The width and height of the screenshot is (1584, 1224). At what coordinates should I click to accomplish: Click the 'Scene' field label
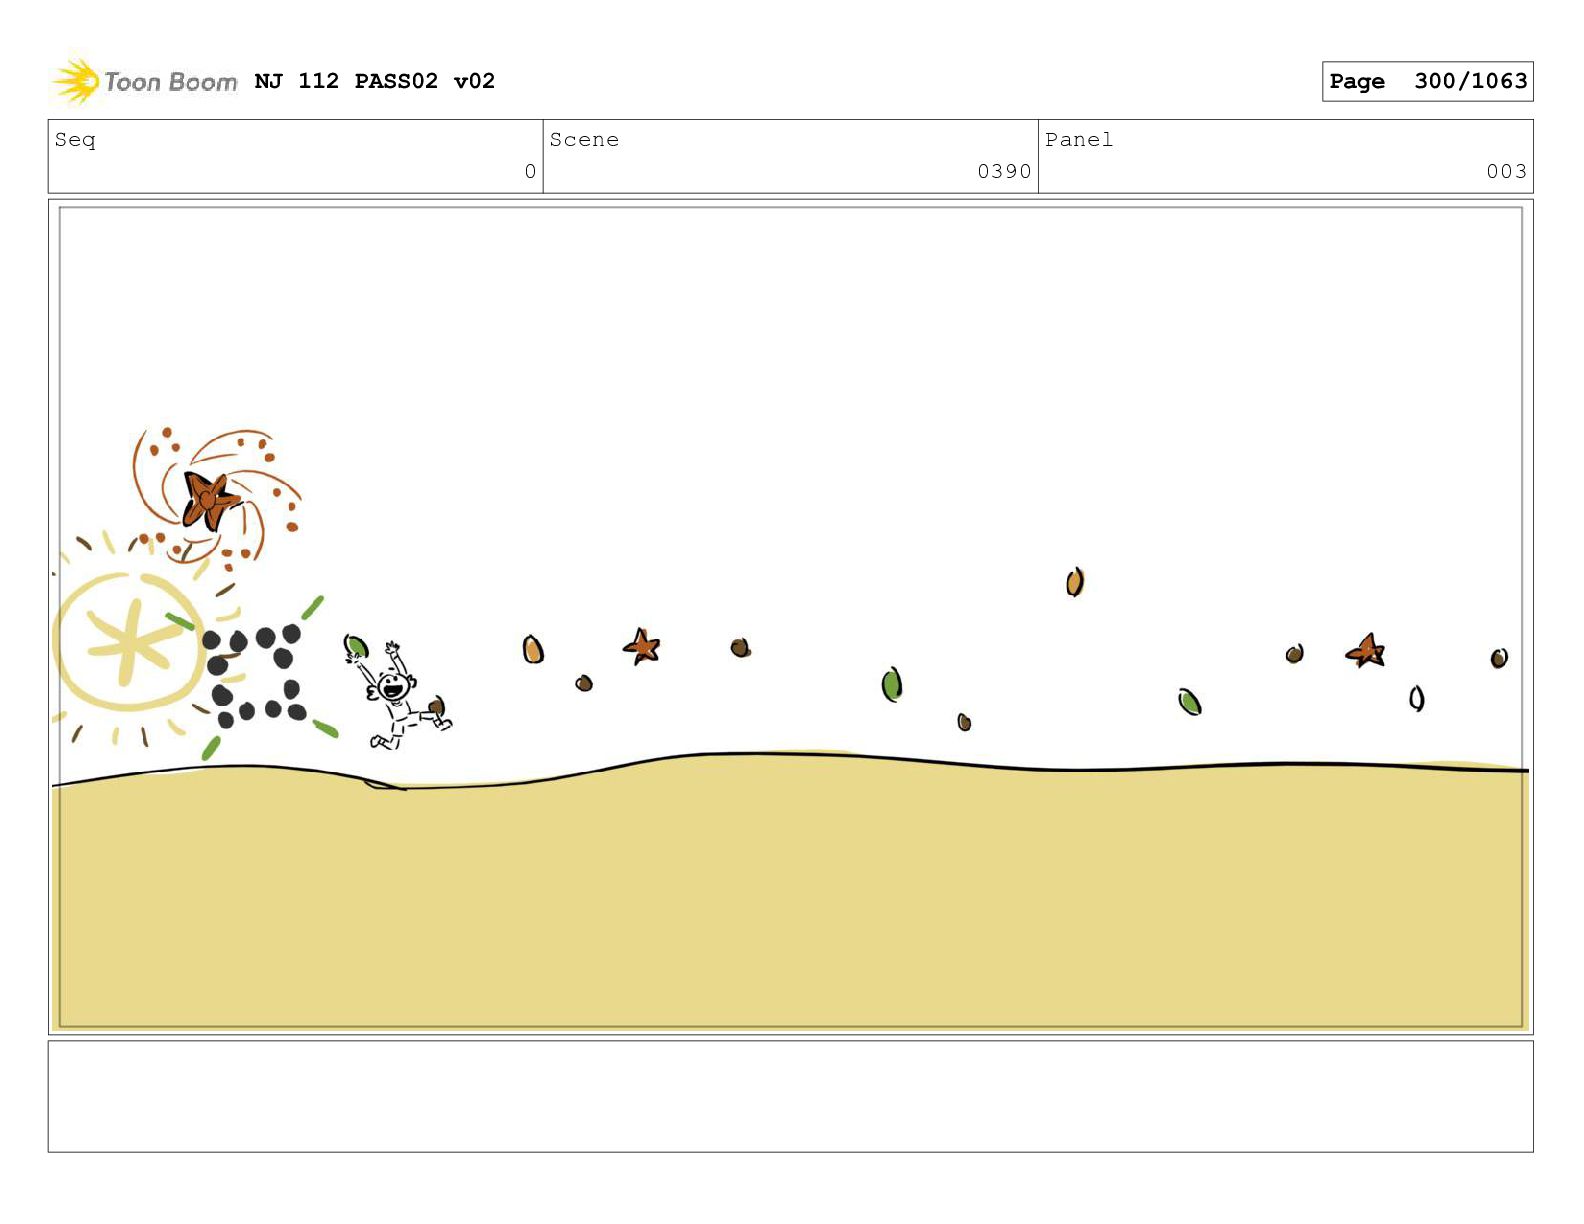point(584,140)
